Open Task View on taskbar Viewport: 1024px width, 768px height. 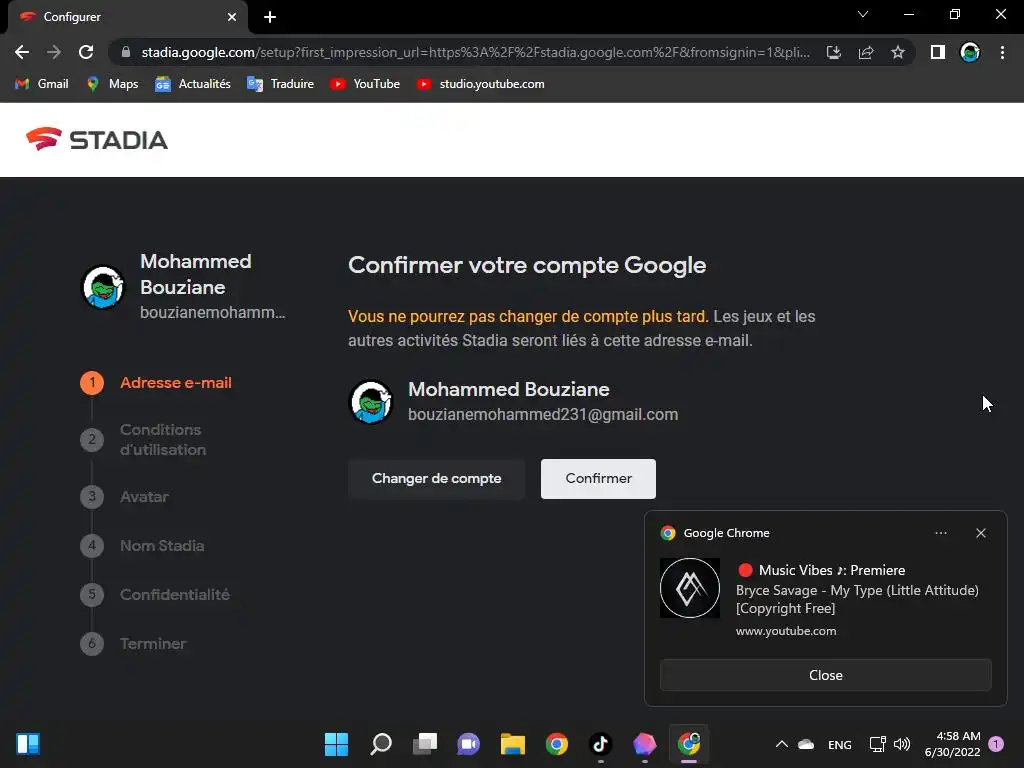(x=424, y=744)
